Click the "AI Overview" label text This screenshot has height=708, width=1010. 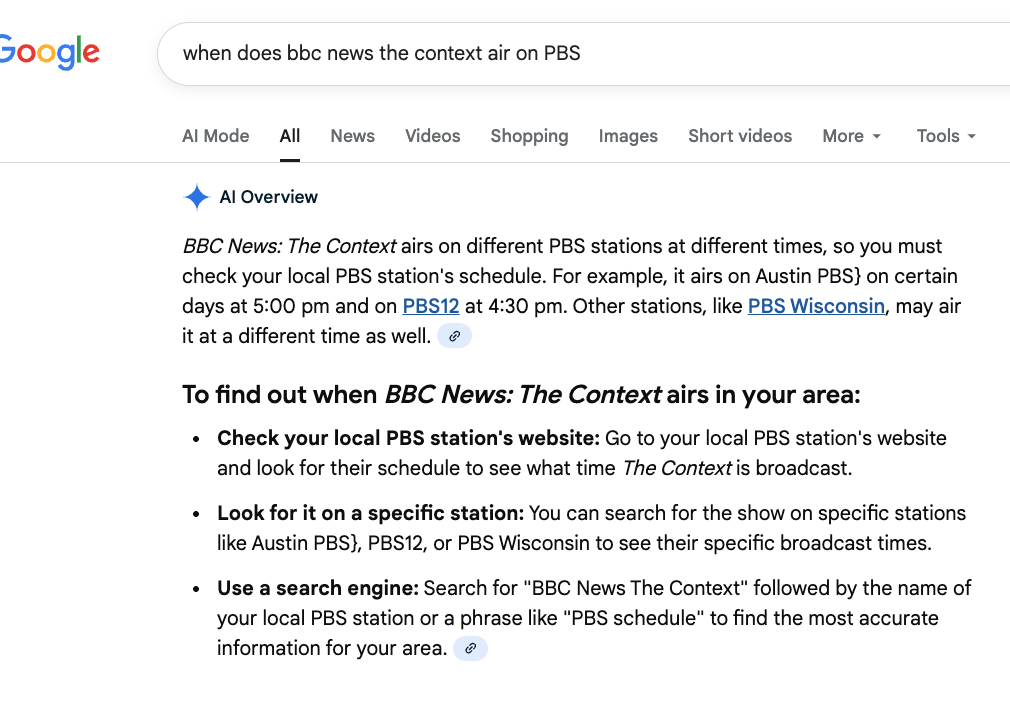click(268, 197)
